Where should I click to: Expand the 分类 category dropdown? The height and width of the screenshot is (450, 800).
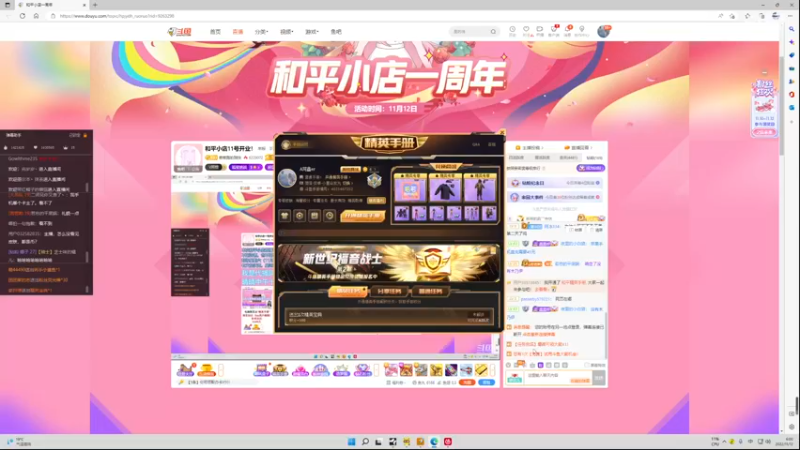261,32
